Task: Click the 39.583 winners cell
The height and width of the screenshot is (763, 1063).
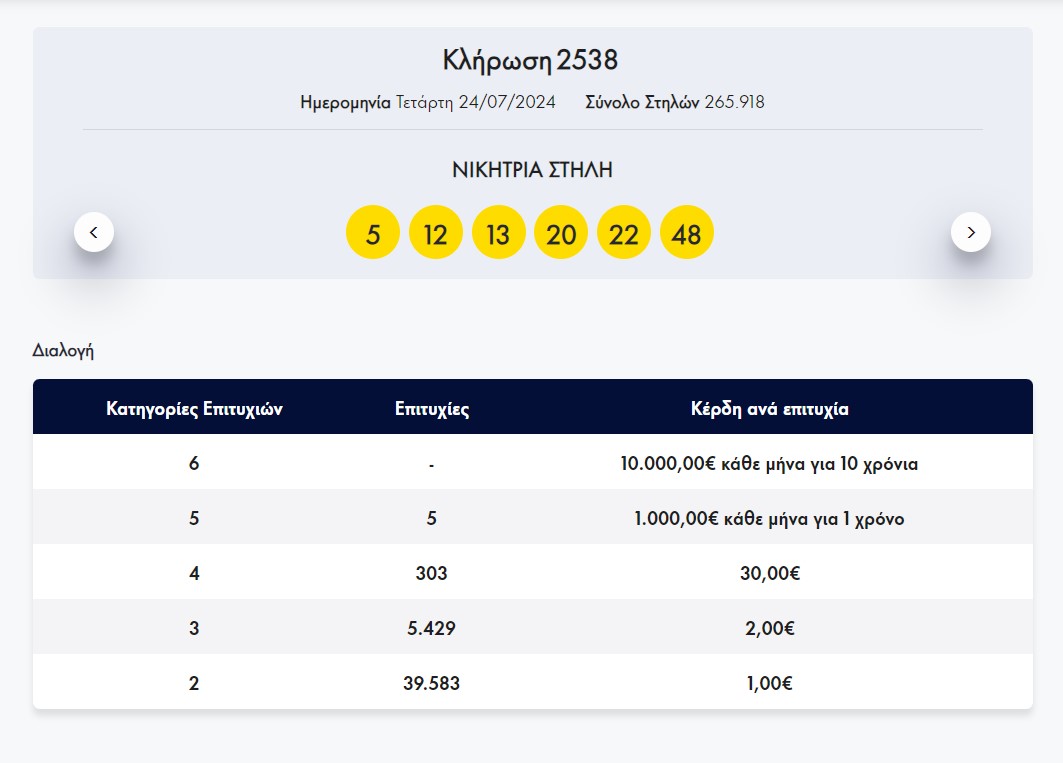Action: pos(432,684)
